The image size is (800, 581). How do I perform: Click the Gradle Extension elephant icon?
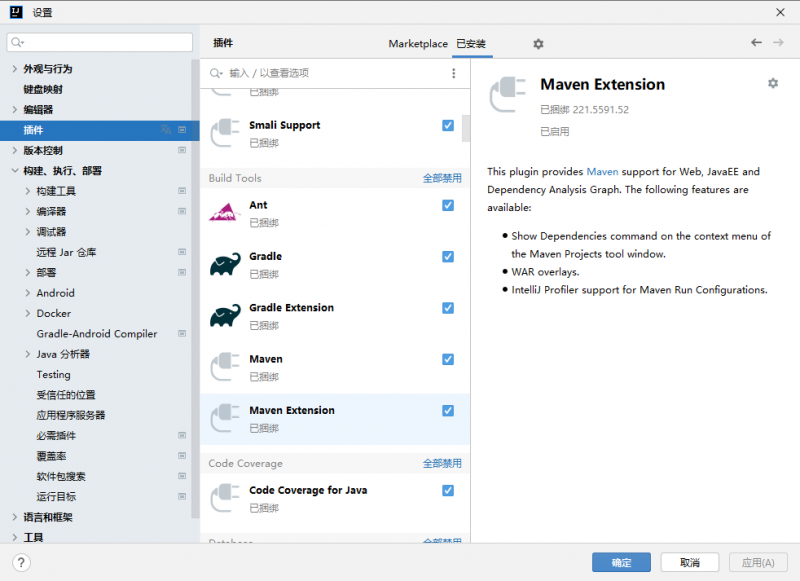pyautogui.click(x=225, y=316)
